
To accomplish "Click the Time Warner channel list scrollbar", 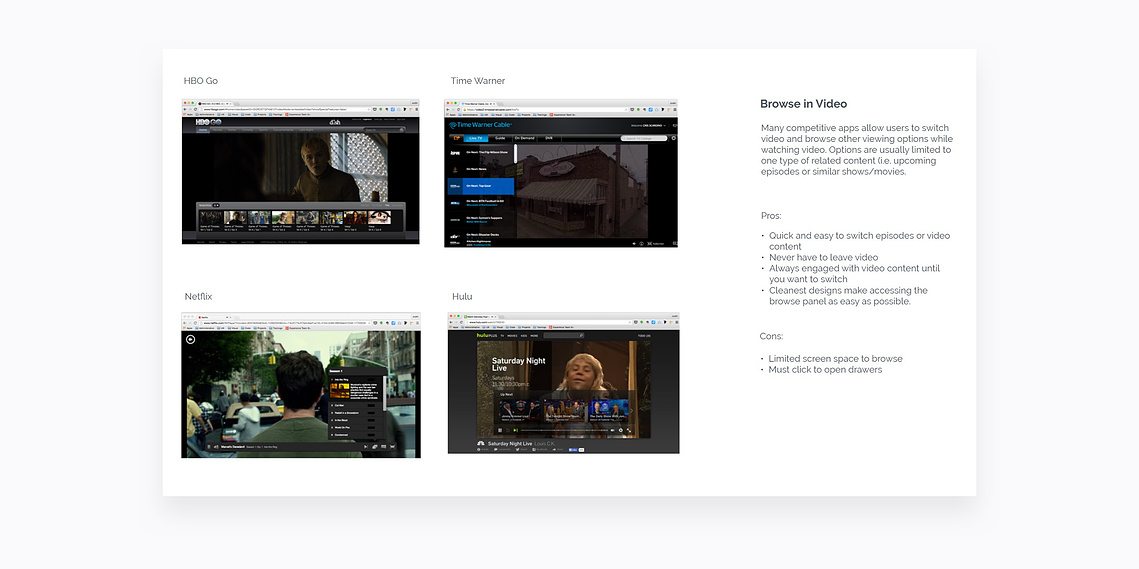I will point(516,154).
